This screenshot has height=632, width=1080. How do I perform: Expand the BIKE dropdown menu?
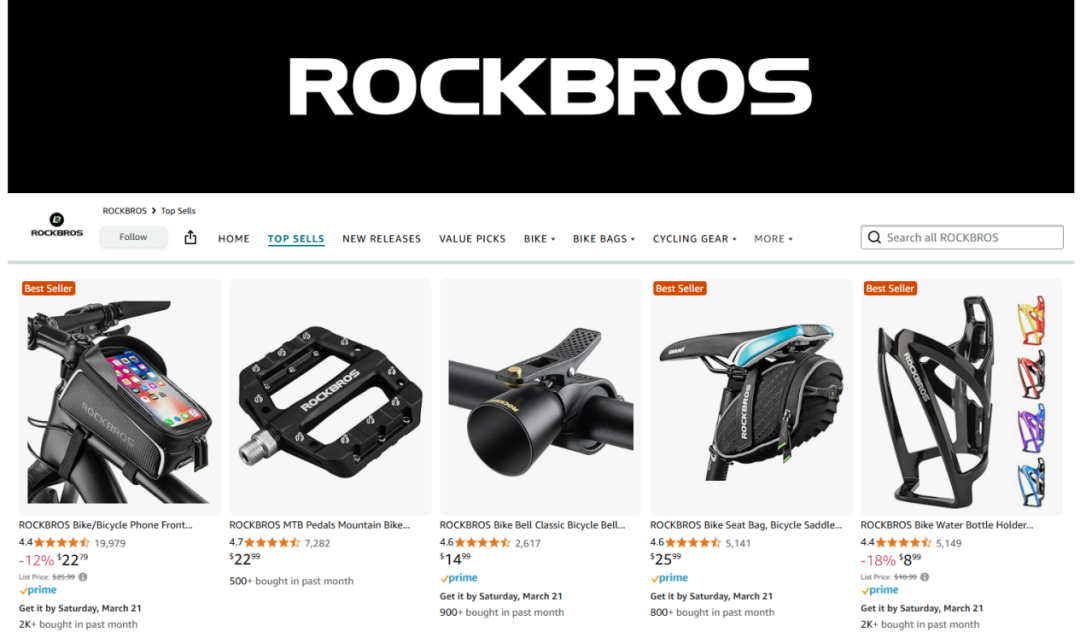click(539, 239)
